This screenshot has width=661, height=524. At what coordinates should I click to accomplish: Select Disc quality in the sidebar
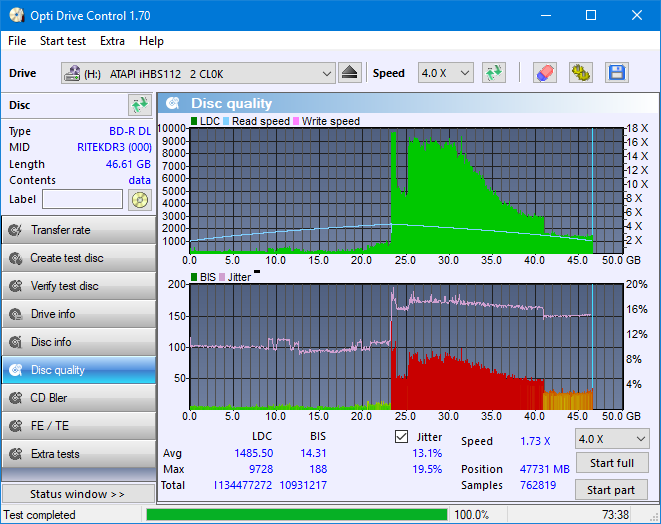[x=79, y=370]
